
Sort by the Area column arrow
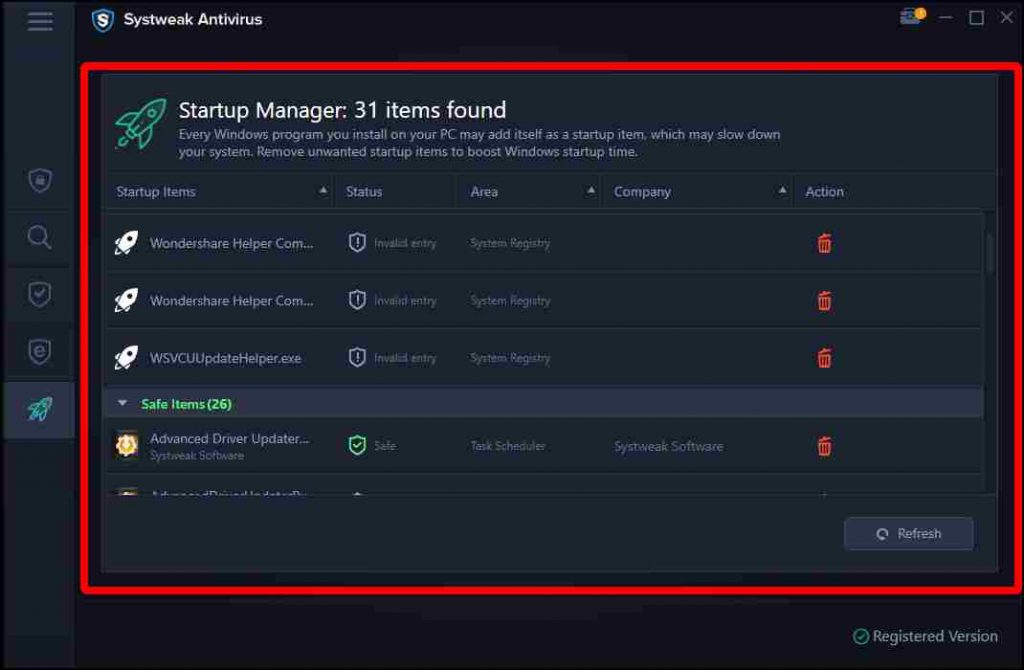591,190
